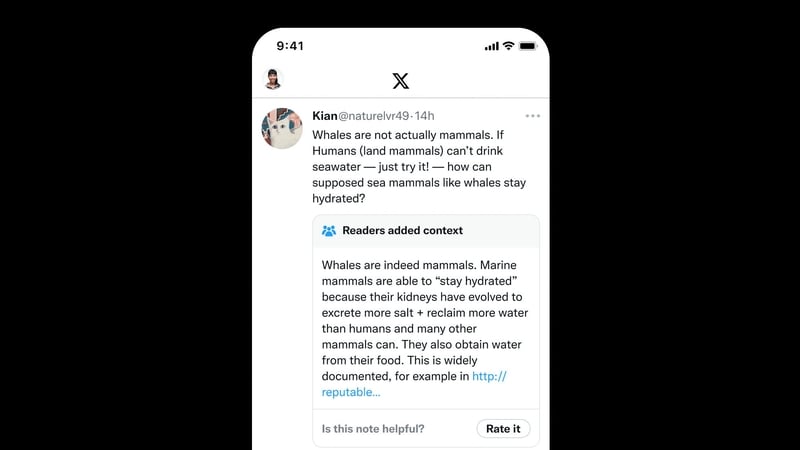Viewport: 800px width, 450px height.
Task: Click the cellular signal bars icon
Action: click(491, 46)
